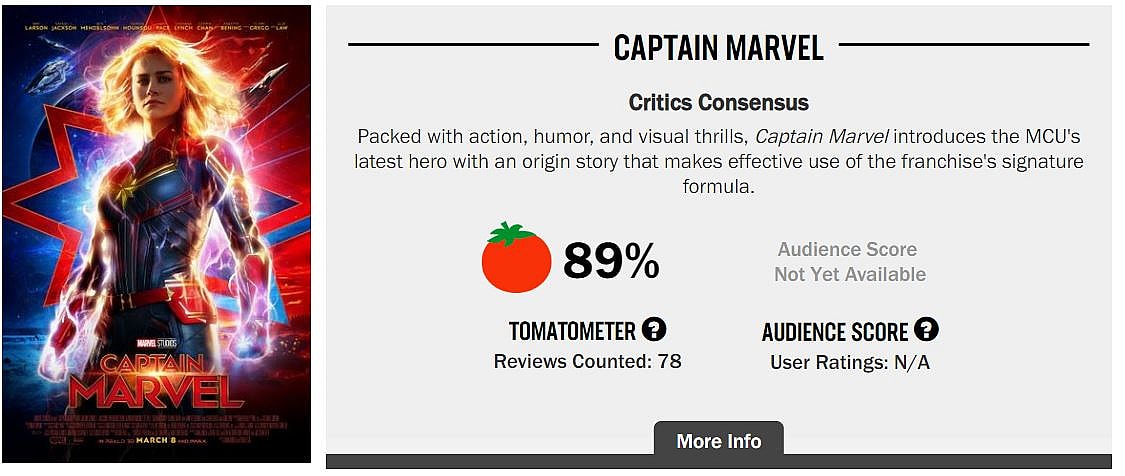Click the Captain Marvel poster image
The height and width of the screenshot is (476, 1125).
click(x=156, y=200)
